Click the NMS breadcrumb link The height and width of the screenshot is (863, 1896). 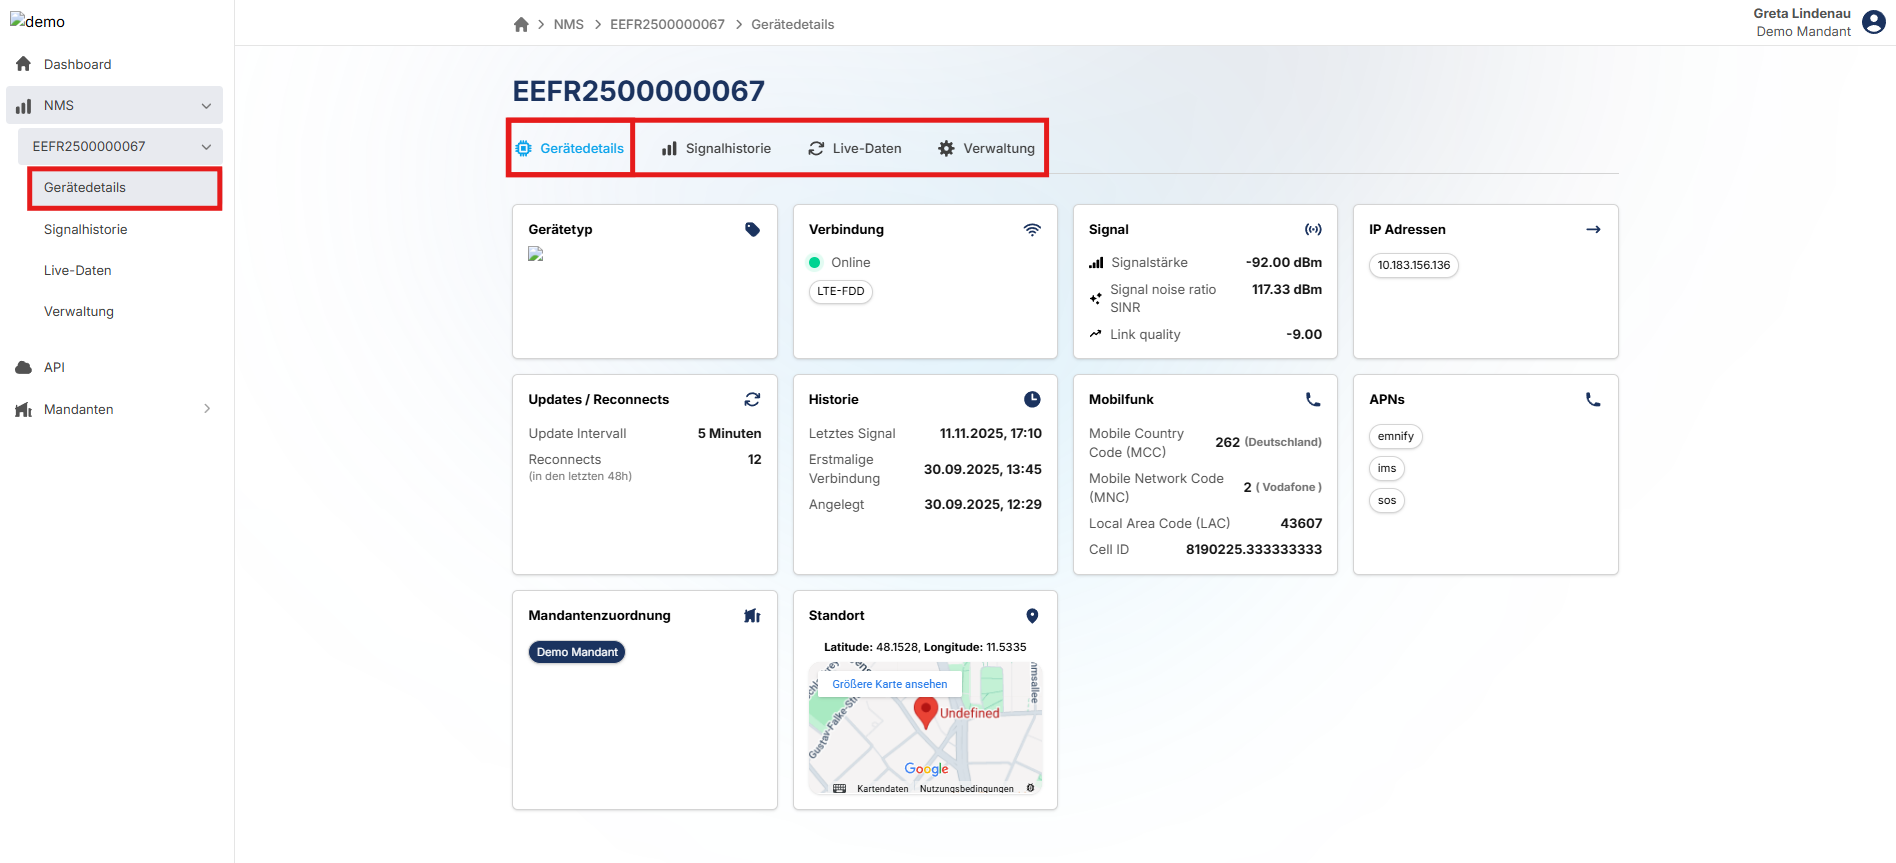pyautogui.click(x=568, y=25)
